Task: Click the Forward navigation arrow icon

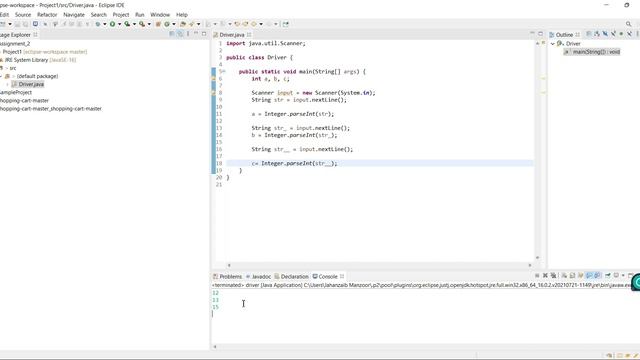Action: [x=269, y=24]
